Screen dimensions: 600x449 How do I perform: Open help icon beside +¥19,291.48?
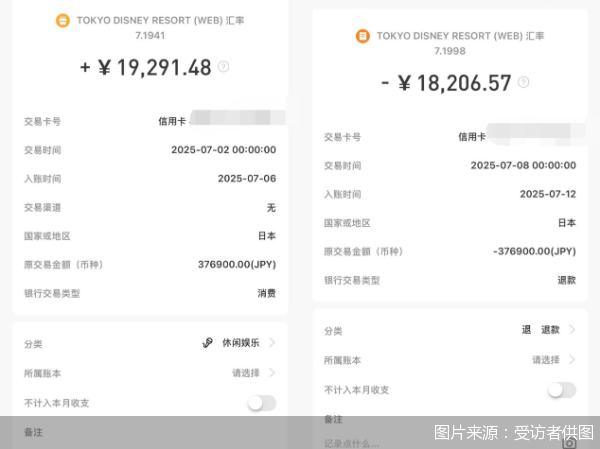(x=223, y=67)
